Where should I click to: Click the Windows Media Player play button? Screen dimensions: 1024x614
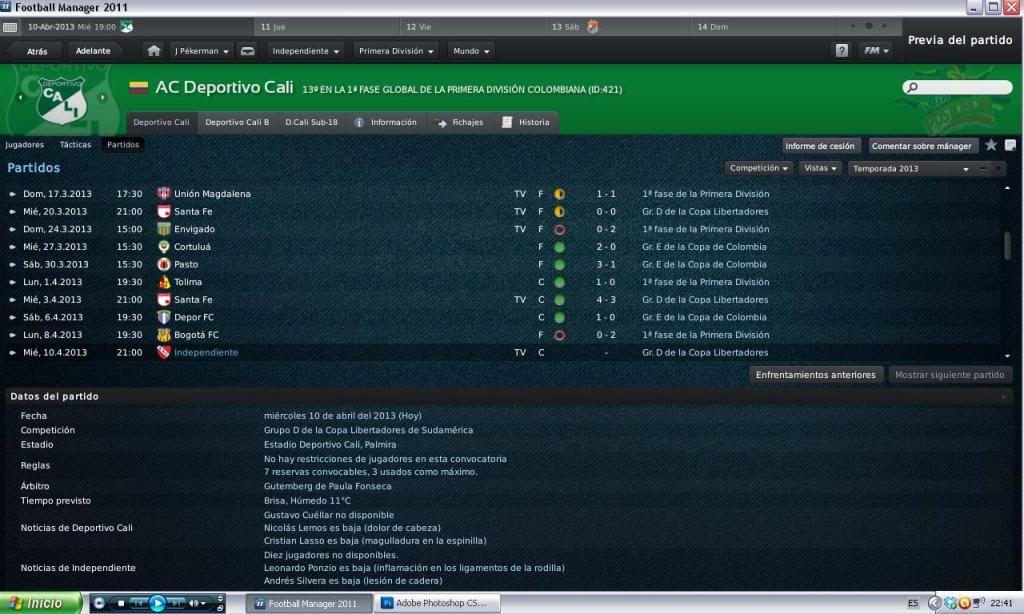click(x=157, y=603)
